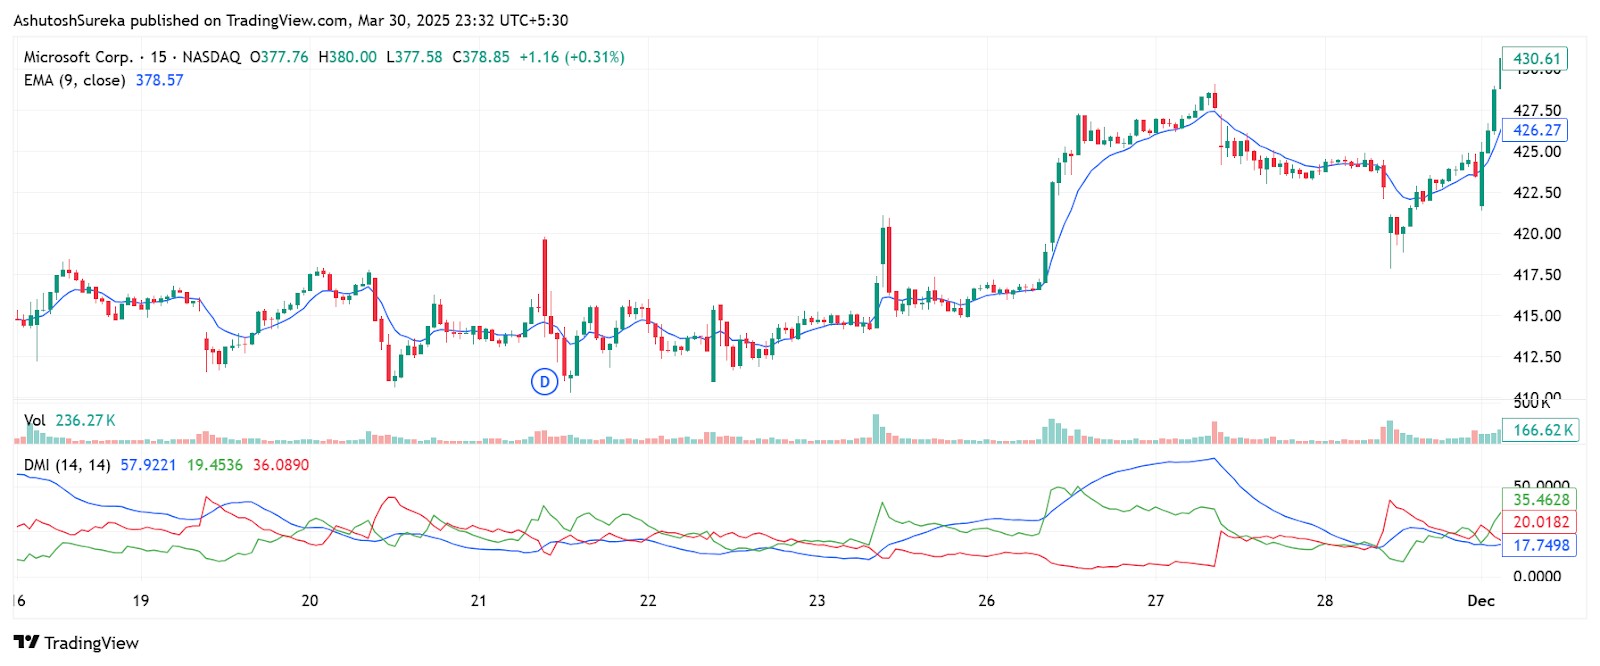Image resolution: width=1600 pixels, height=666 pixels.
Task: Click the 417.50 price scale label
Action: pos(1537,274)
